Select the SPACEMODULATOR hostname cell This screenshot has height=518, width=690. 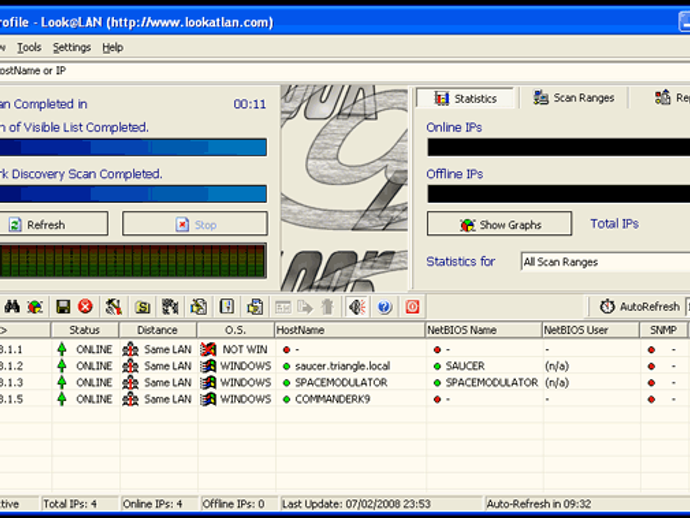pyautogui.click(x=341, y=382)
